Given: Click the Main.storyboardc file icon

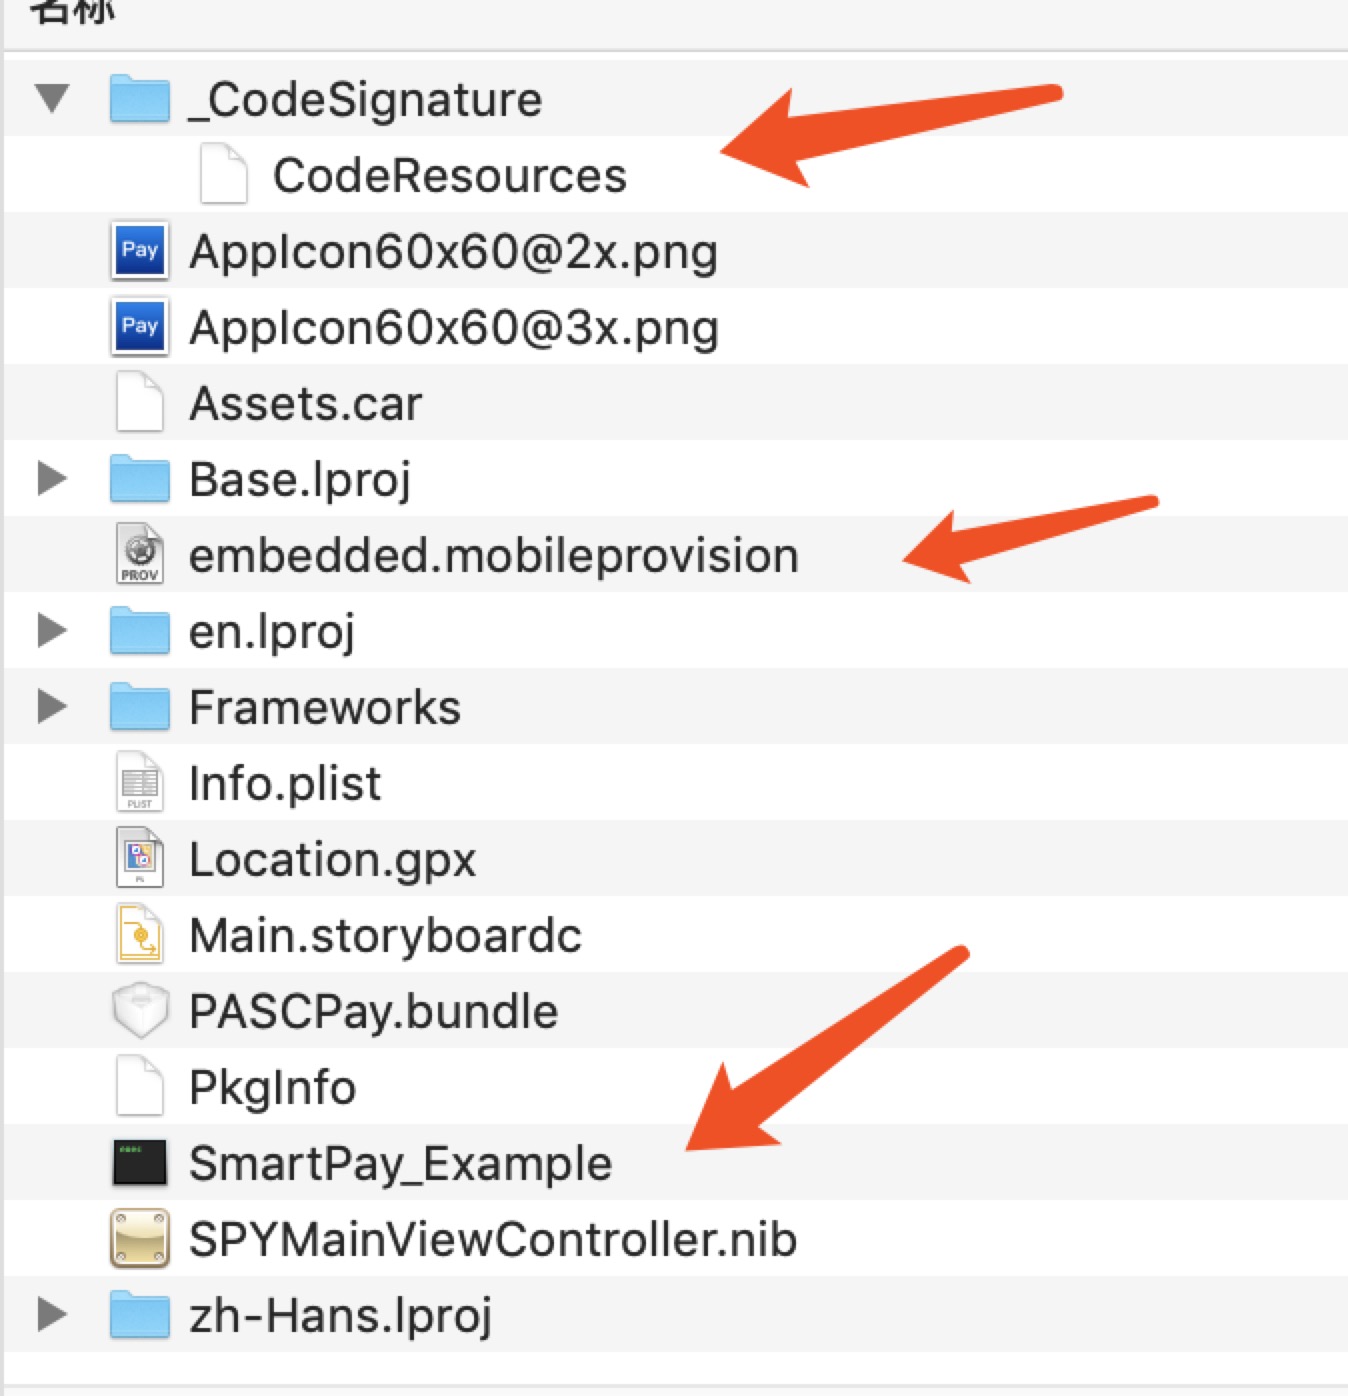Looking at the screenshot, I should click(x=139, y=934).
